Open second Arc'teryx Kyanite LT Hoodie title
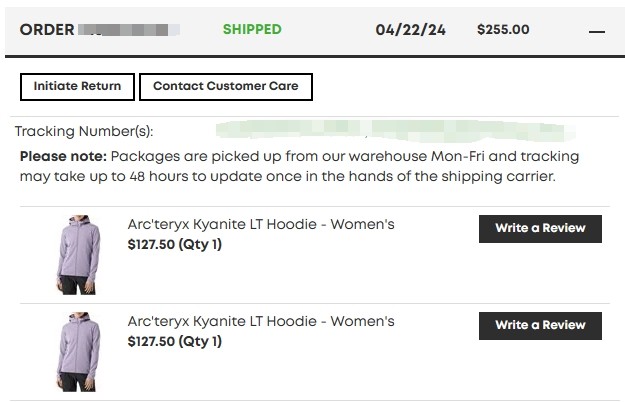 pos(261,322)
